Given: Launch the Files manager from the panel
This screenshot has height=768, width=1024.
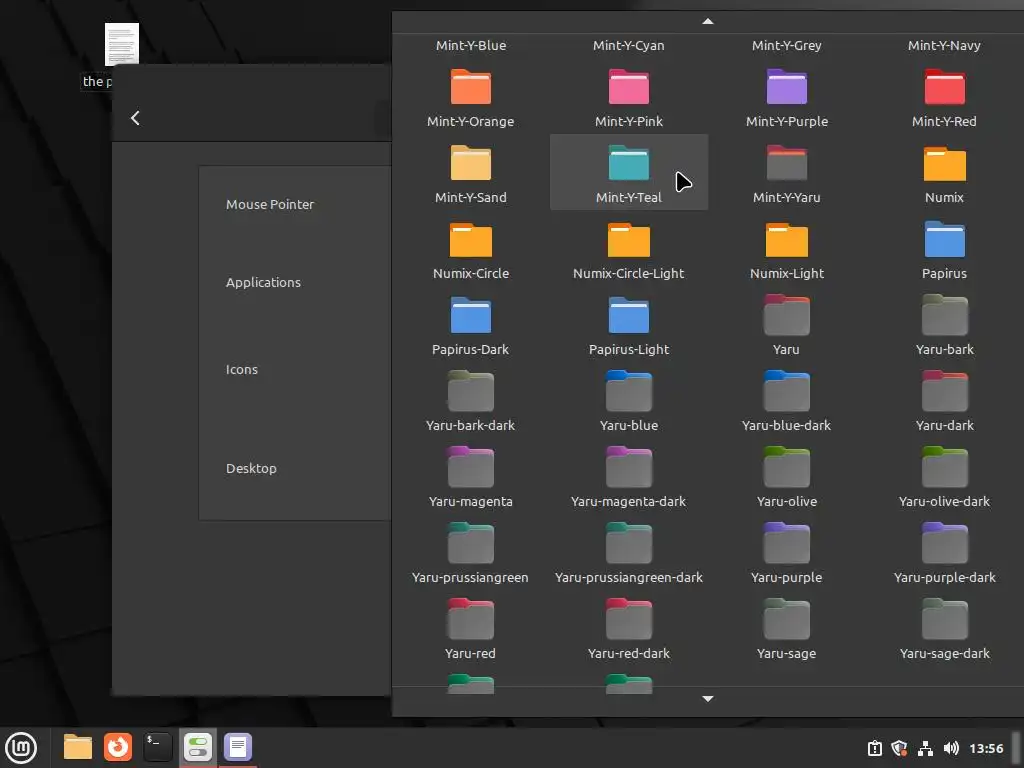Looking at the screenshot, I should [x=78, y=747].
